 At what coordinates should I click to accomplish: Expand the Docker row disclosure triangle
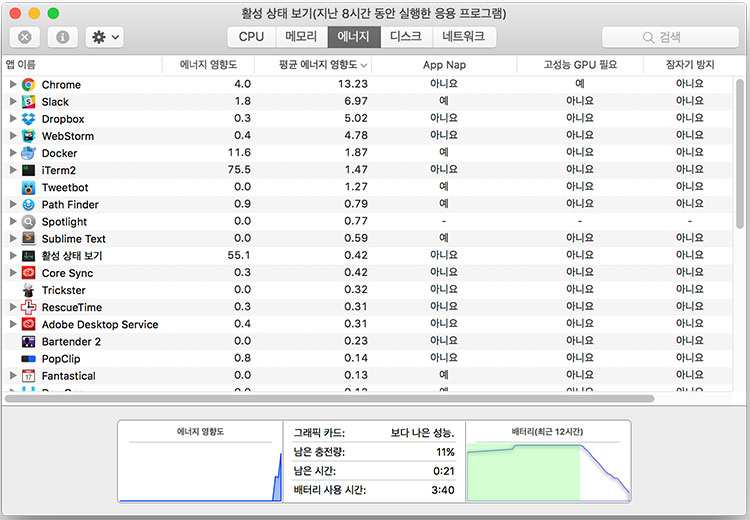pyautogui.click(x=13, y=153)
